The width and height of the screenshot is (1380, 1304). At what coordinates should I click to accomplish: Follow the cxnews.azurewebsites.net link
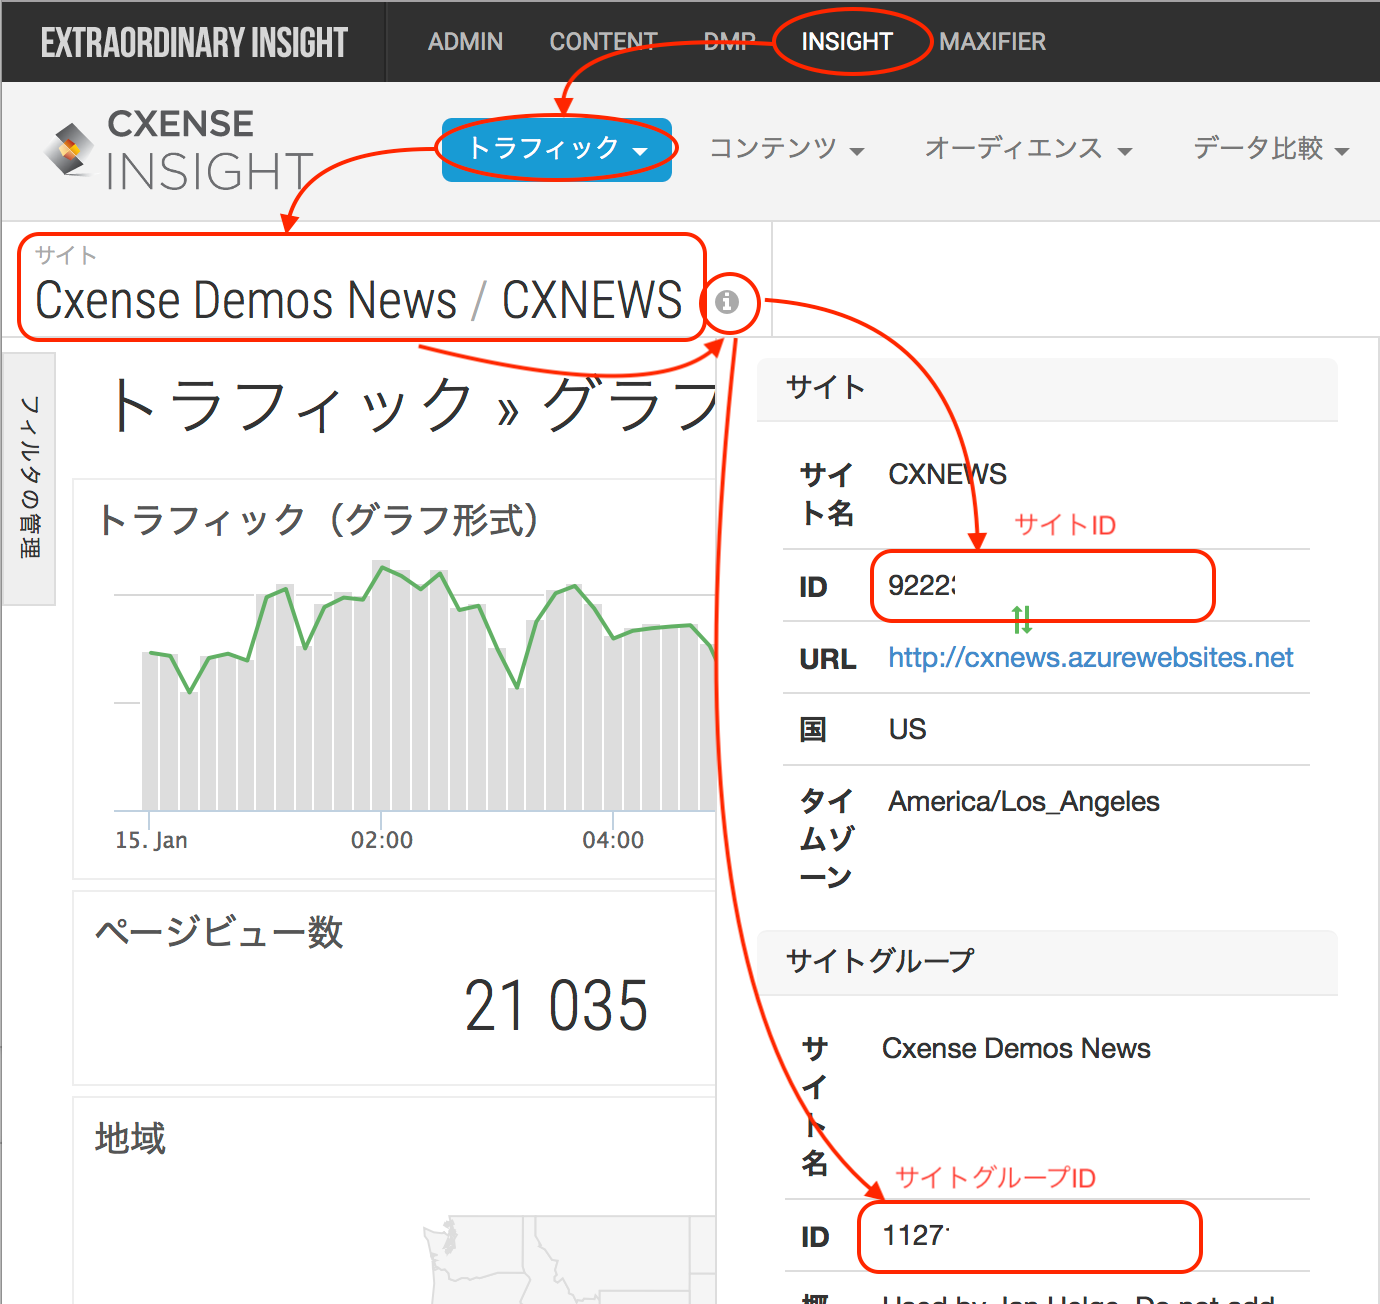click(x=1090, y=658)
